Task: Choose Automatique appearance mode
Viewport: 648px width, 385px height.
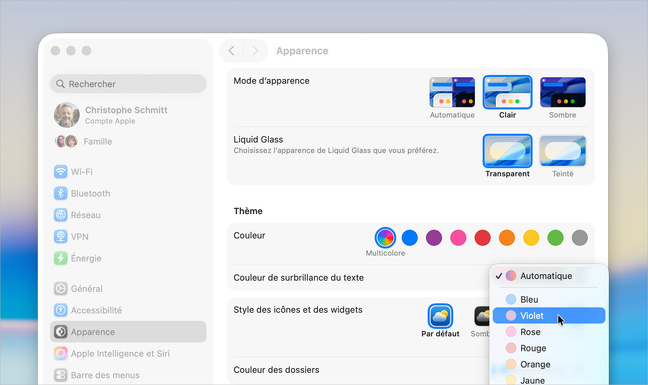Action: [x=452, y=98]
